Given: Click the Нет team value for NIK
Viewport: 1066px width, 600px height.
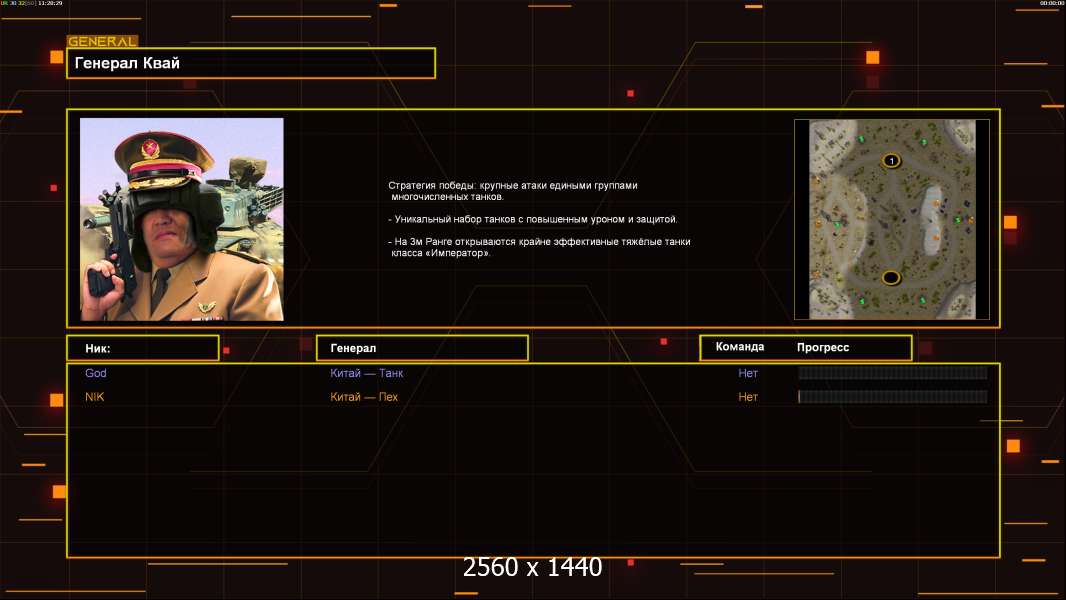Looking at the screenshot, I should click(x=748, y=397).
